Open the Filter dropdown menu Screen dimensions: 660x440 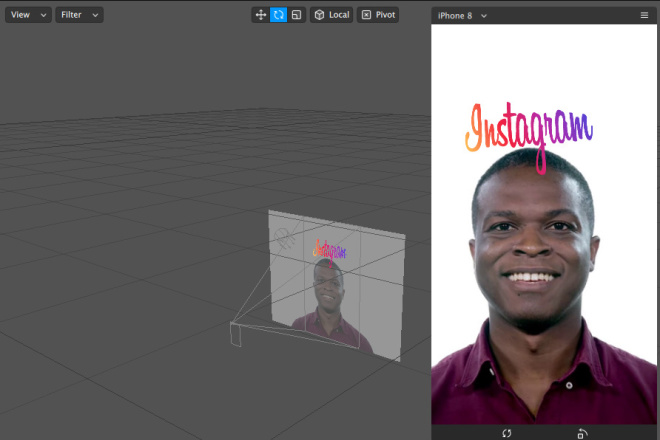point(79,15)
